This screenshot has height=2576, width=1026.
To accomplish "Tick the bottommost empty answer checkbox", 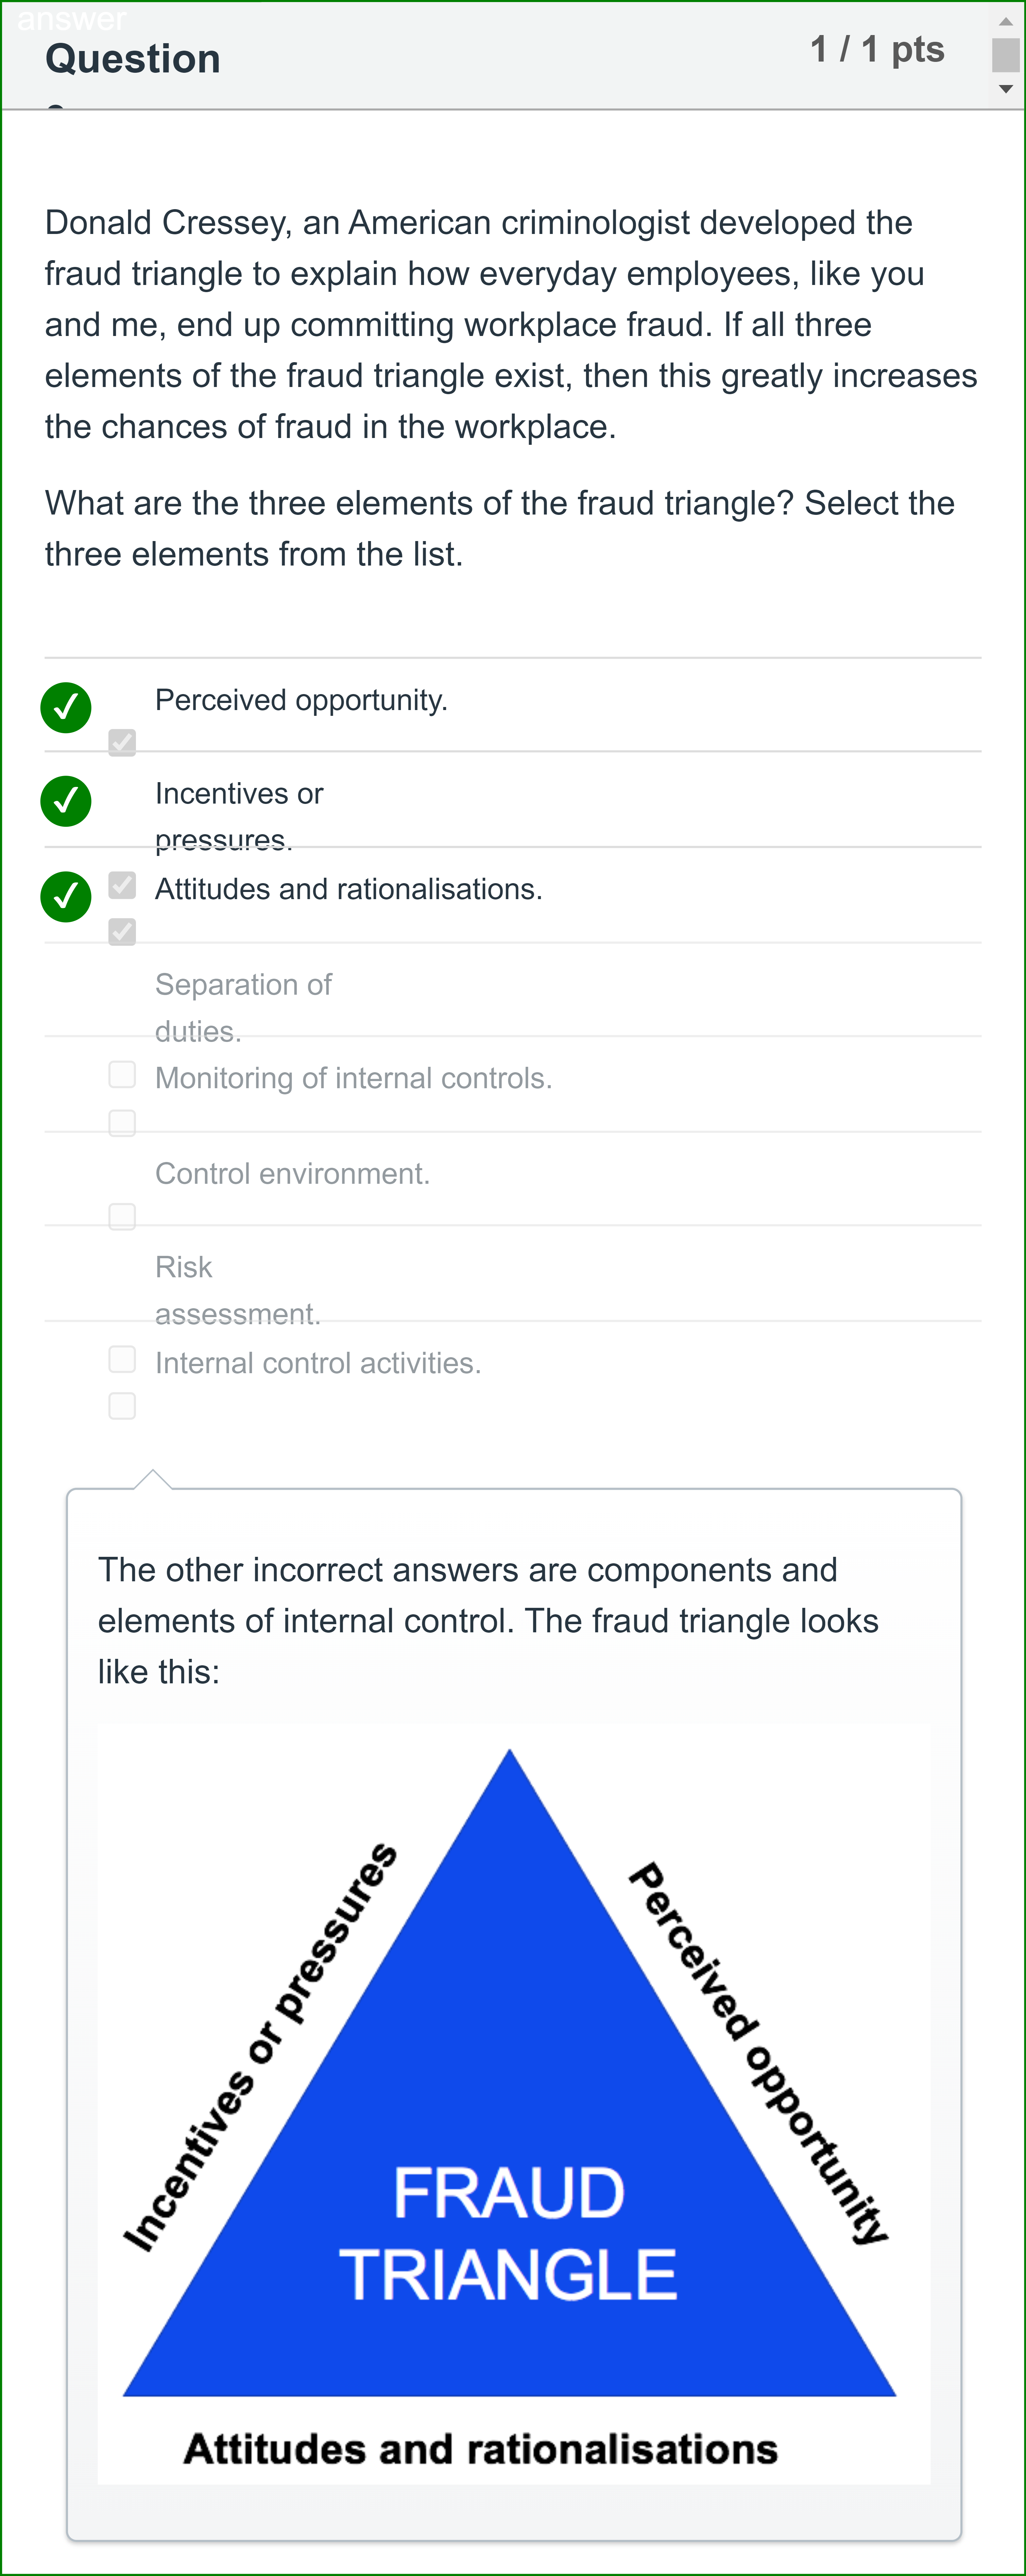I will [x=122, y=1406].
